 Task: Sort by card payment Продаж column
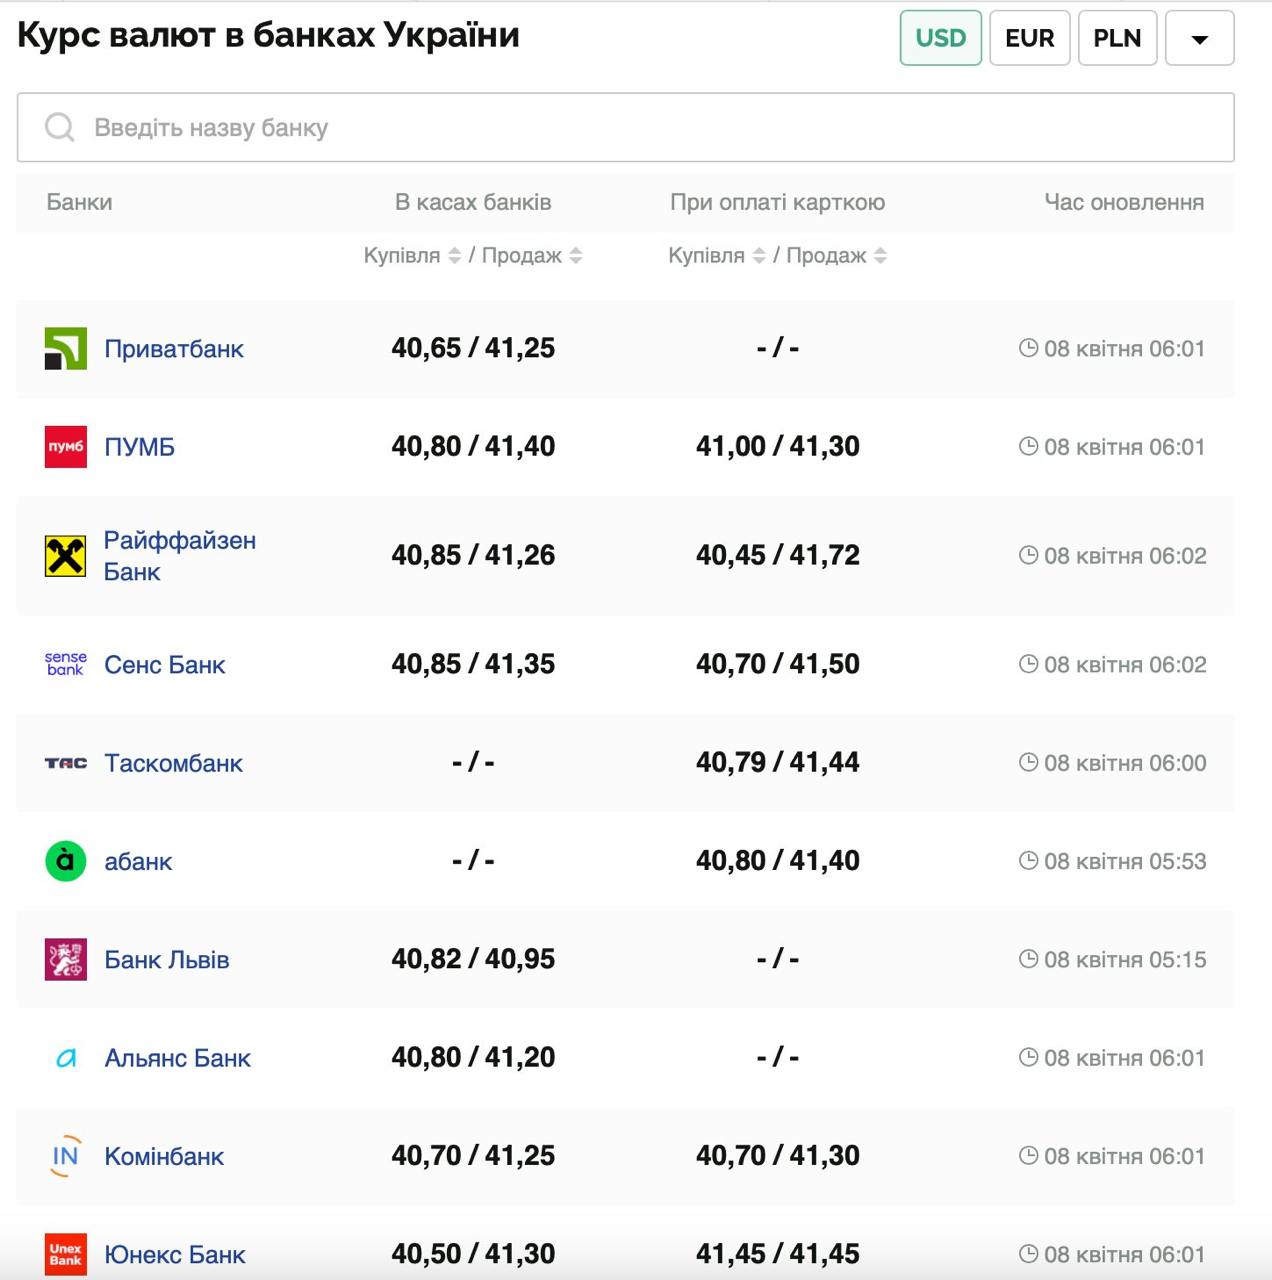(880, 256)
